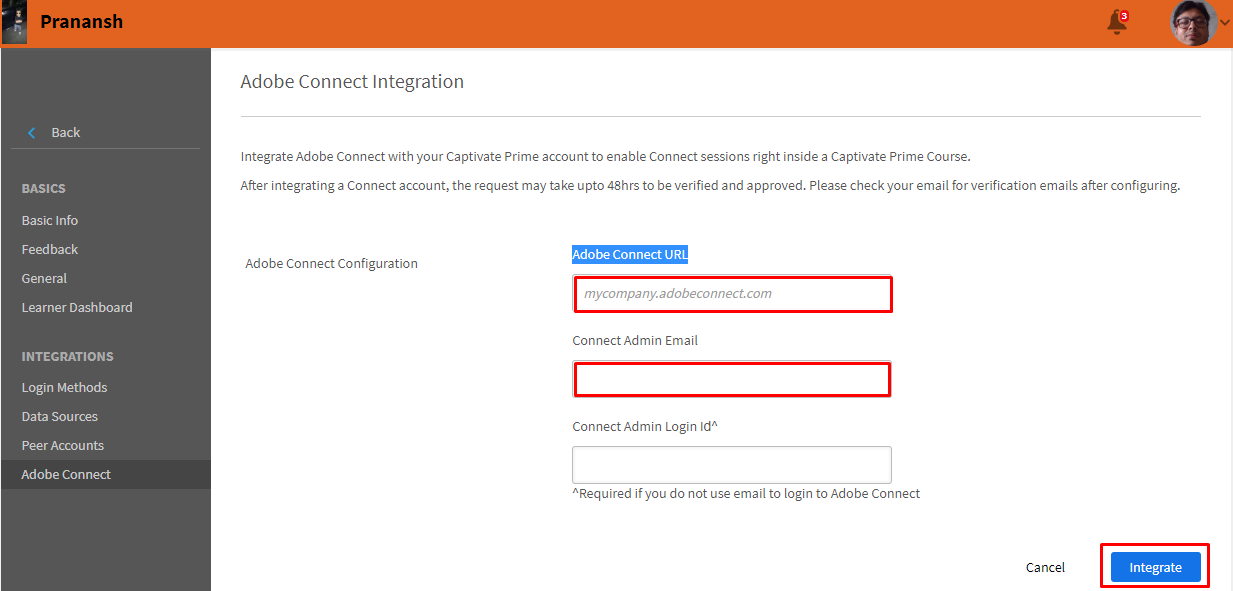Select Peer Accounts in sidebar
Screen dimensions: 1233x591
point(63,445)
